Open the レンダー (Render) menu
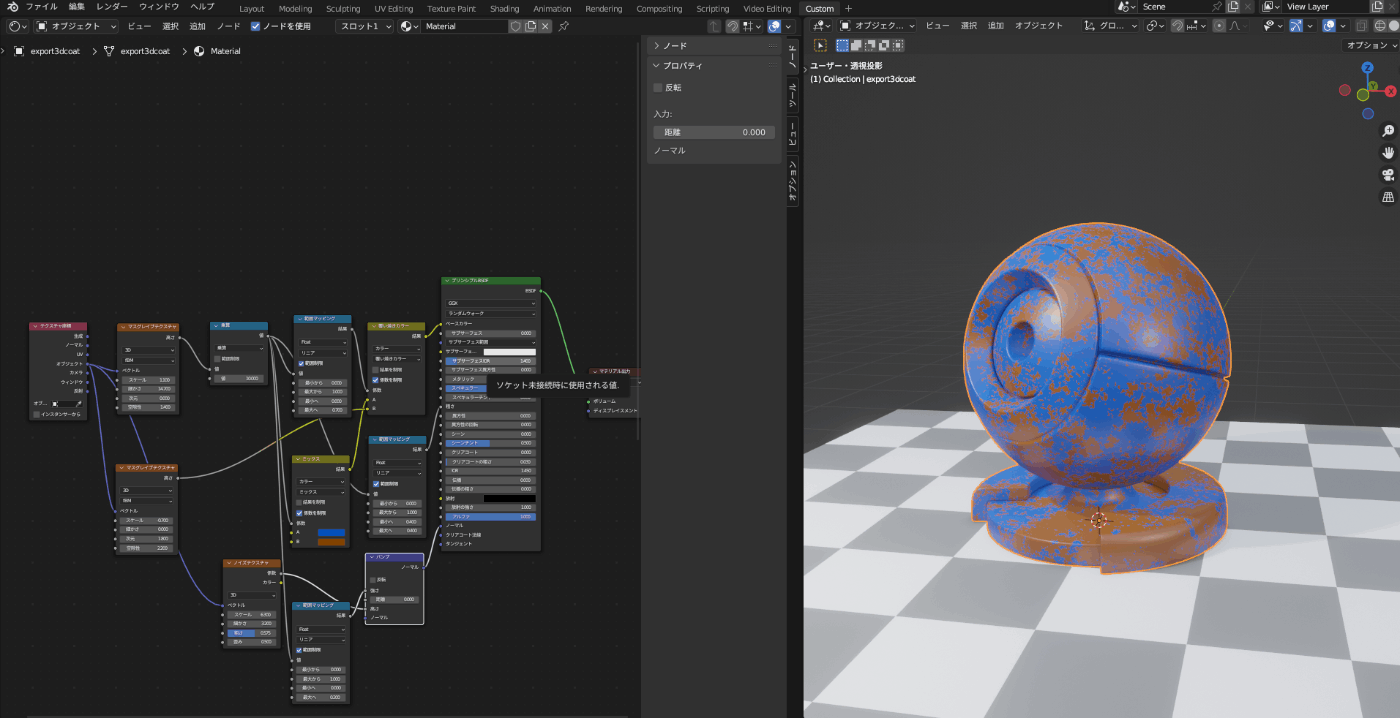The width and height of the screenshot is (1400, 718). [111, 7]
